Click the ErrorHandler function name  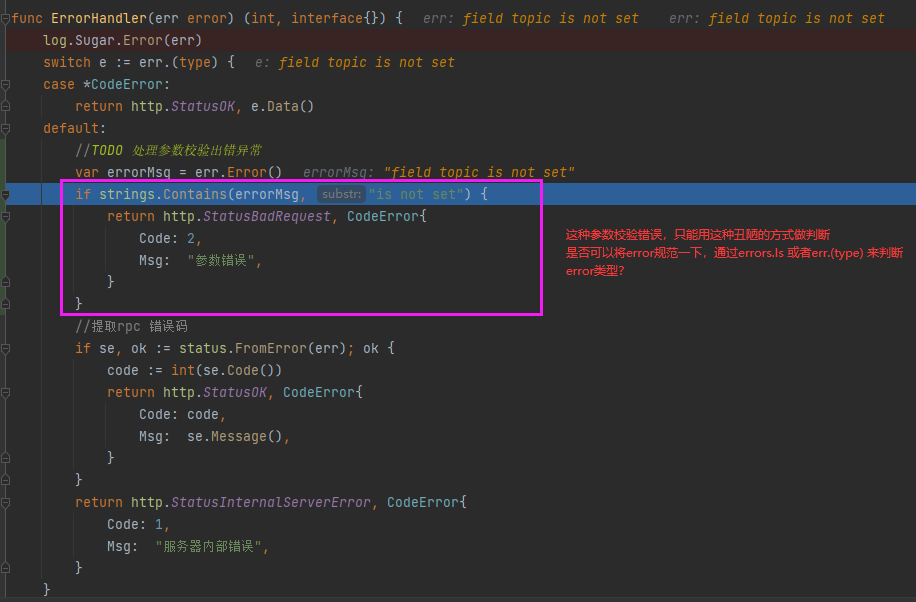(99, 19)
